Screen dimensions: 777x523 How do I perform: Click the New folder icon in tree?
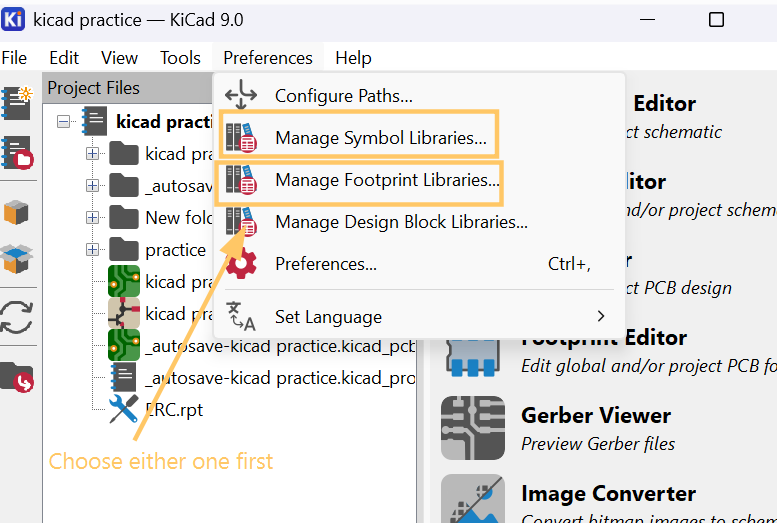[x=124, y=217]
